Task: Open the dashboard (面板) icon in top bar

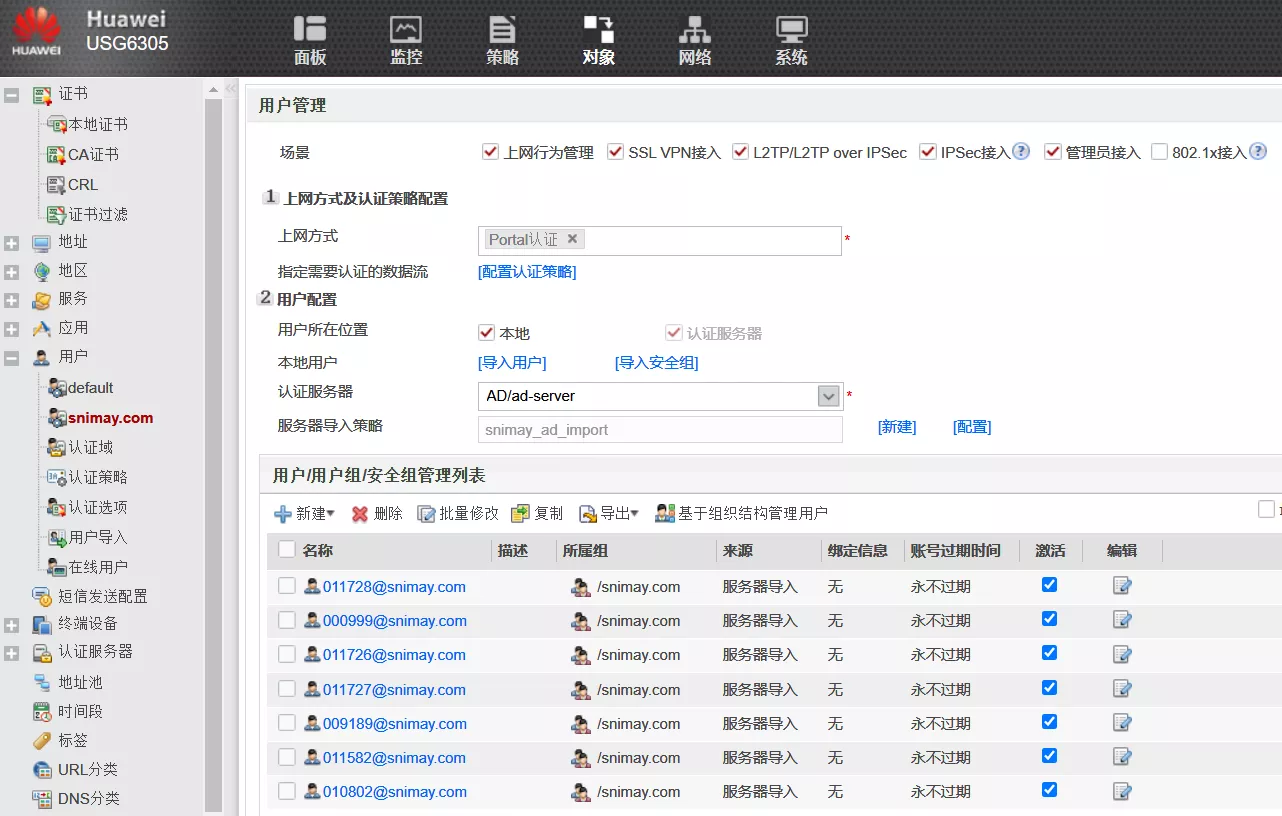Action: (x=310, y=30)
